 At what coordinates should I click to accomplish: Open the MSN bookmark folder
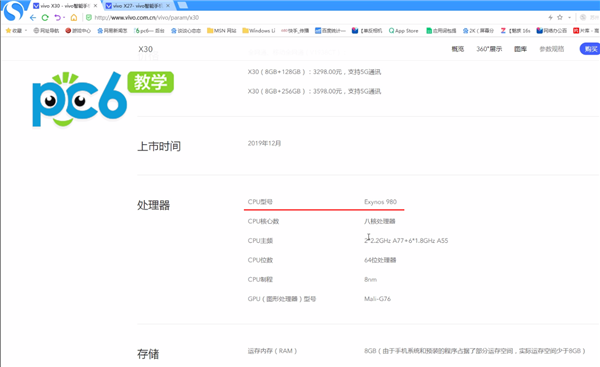[222, 31]
